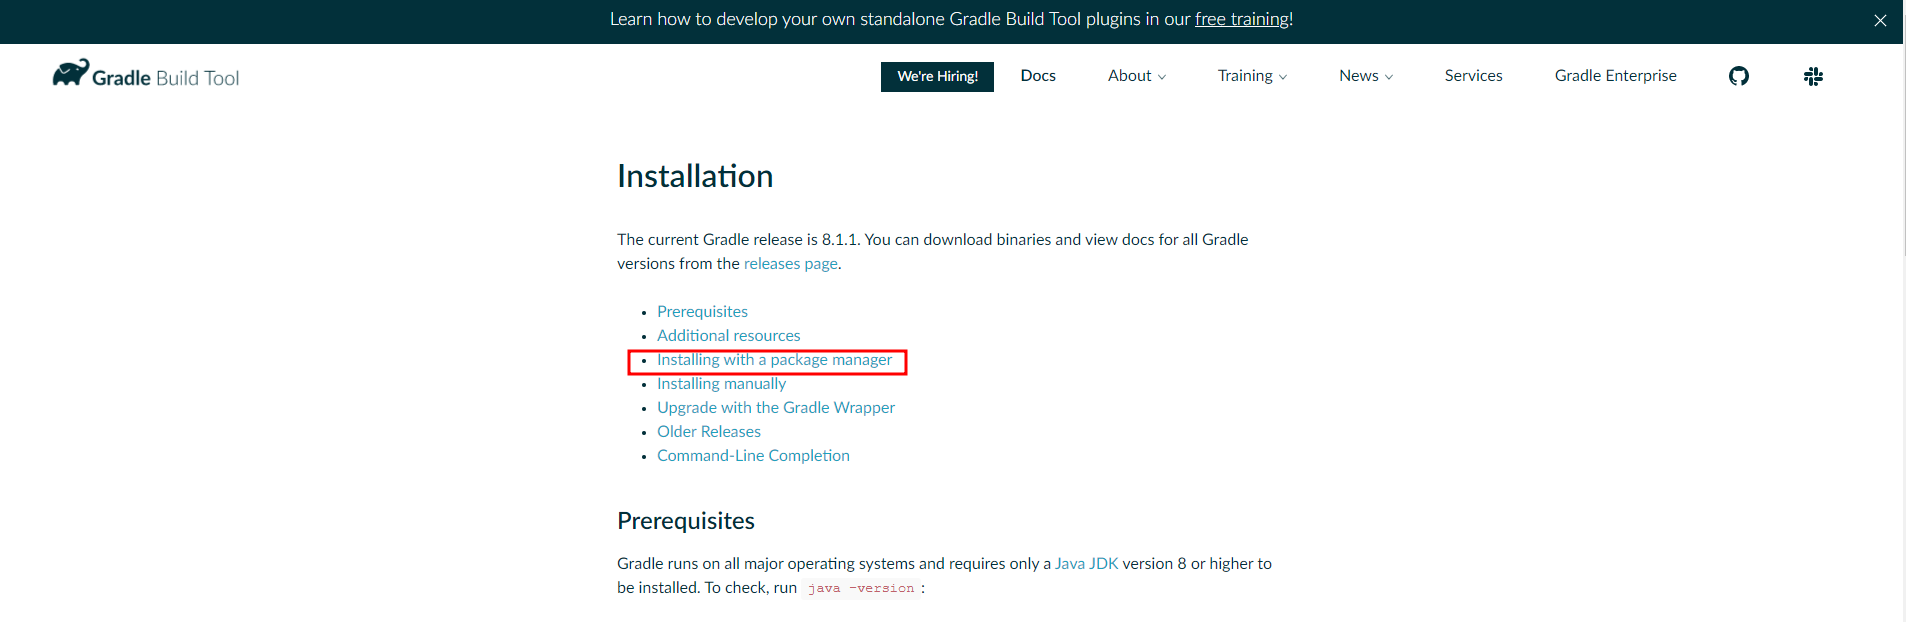
Task: Open Upgrade with the Gradle Wrapper
Action: [x=775, y=408]
